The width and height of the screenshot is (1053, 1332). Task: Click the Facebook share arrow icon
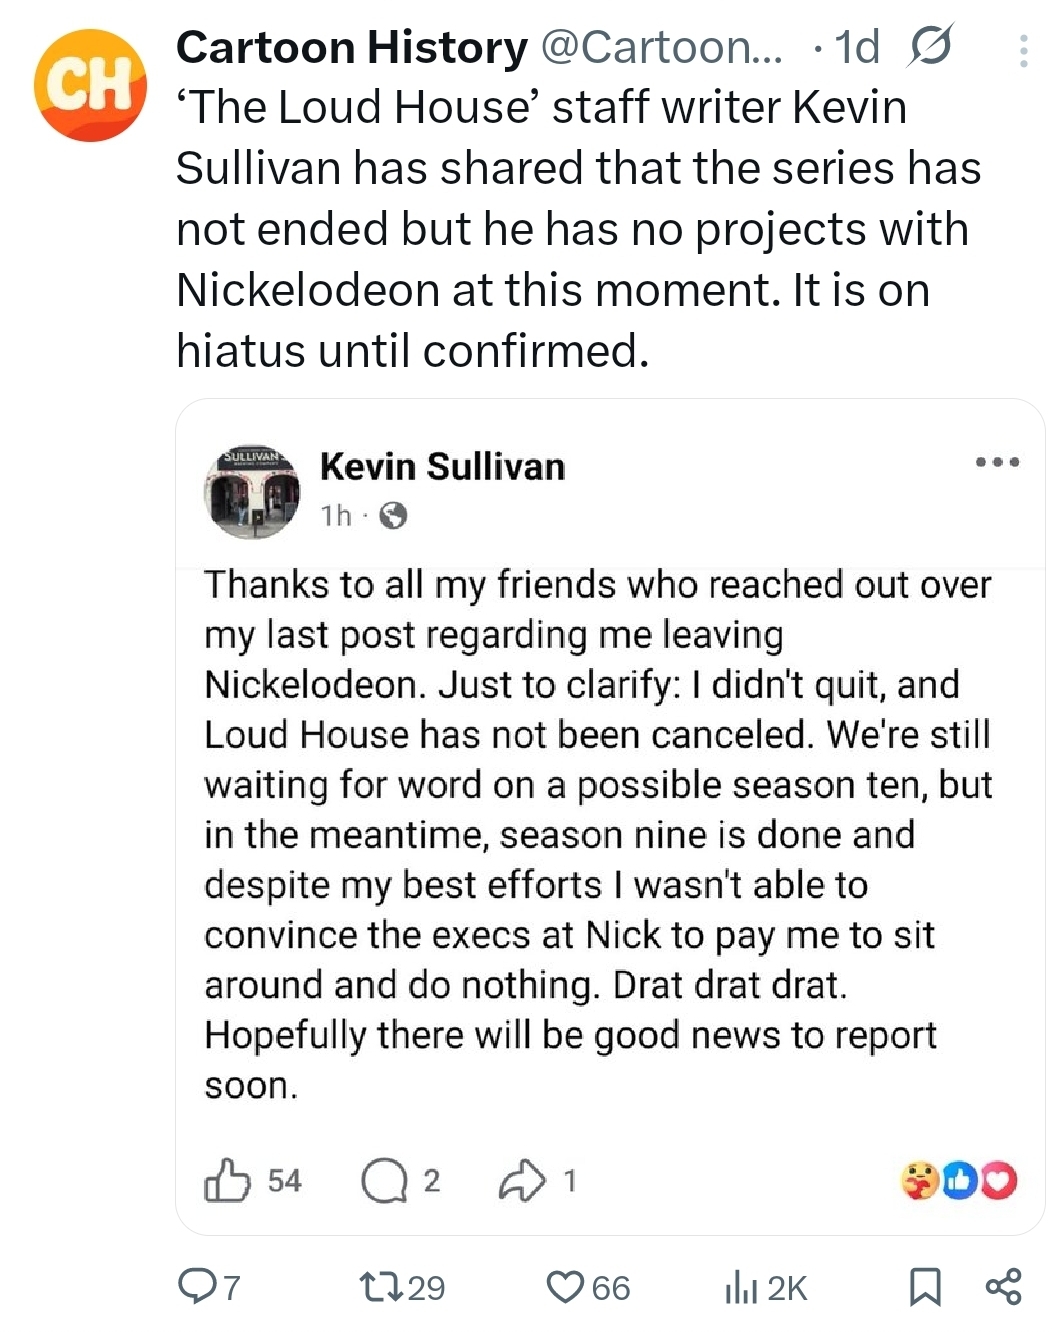(522, 1181)
